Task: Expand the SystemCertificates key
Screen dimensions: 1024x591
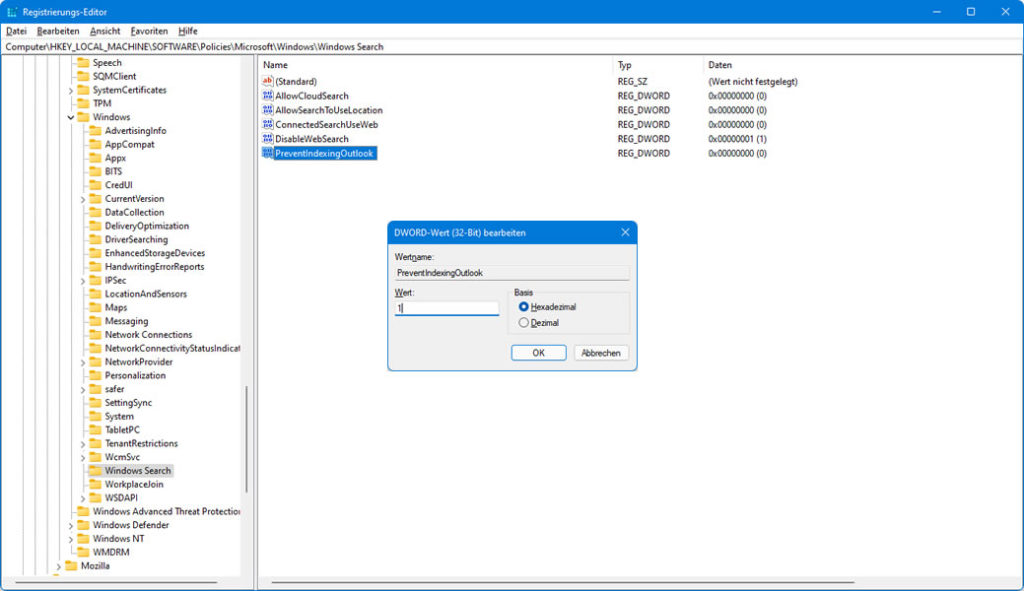Action: point(71,90)
